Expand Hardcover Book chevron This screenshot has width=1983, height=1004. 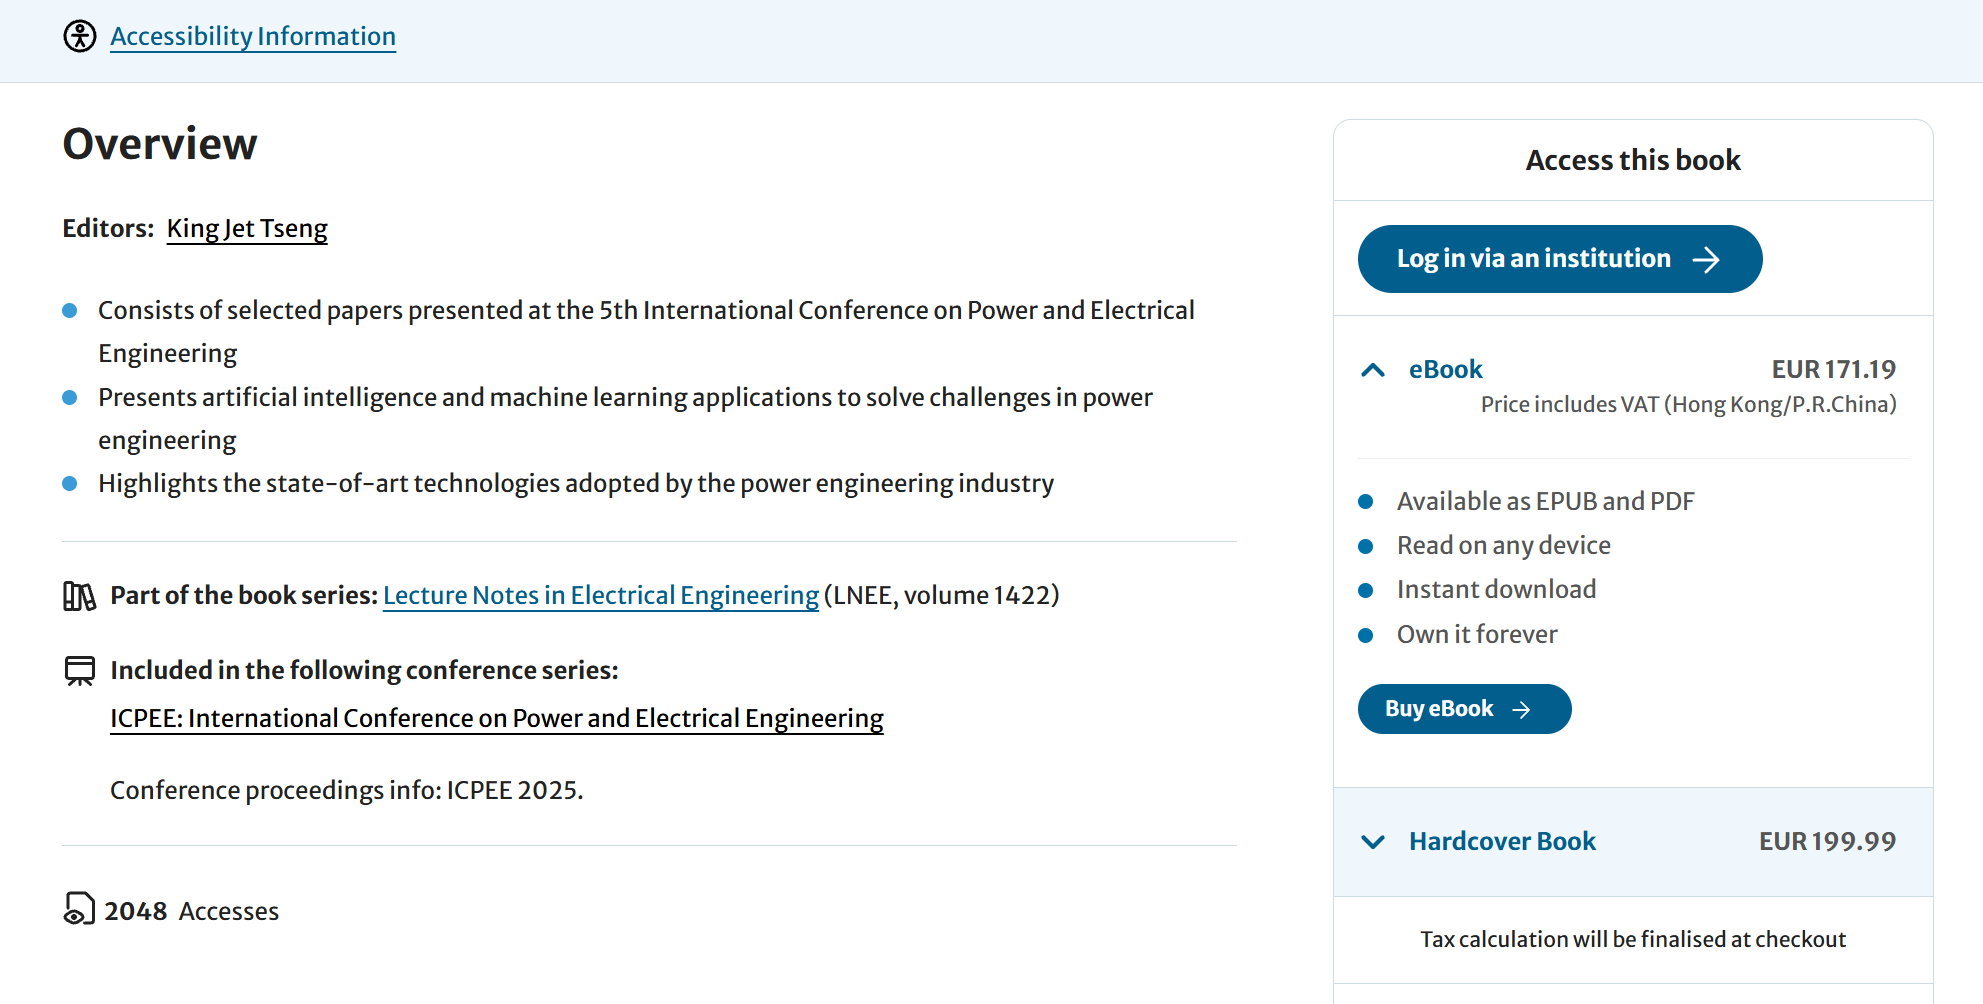(x=1373, y=842)
